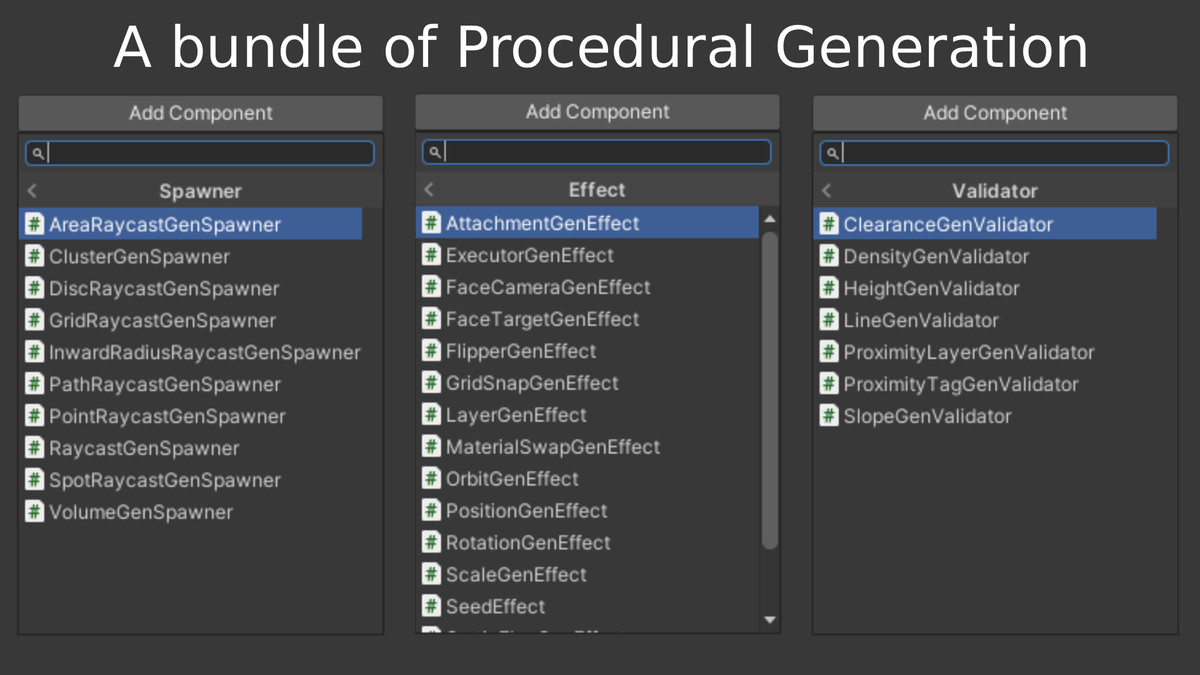Image resolution: width=1200 pixels, height=675 pixels.
Task: Click the magnifier icon in Spawner search box
Action: 38,153
